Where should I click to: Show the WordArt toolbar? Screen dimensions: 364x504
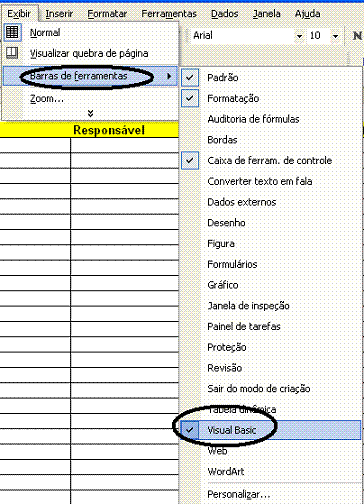tap(271, 472)
